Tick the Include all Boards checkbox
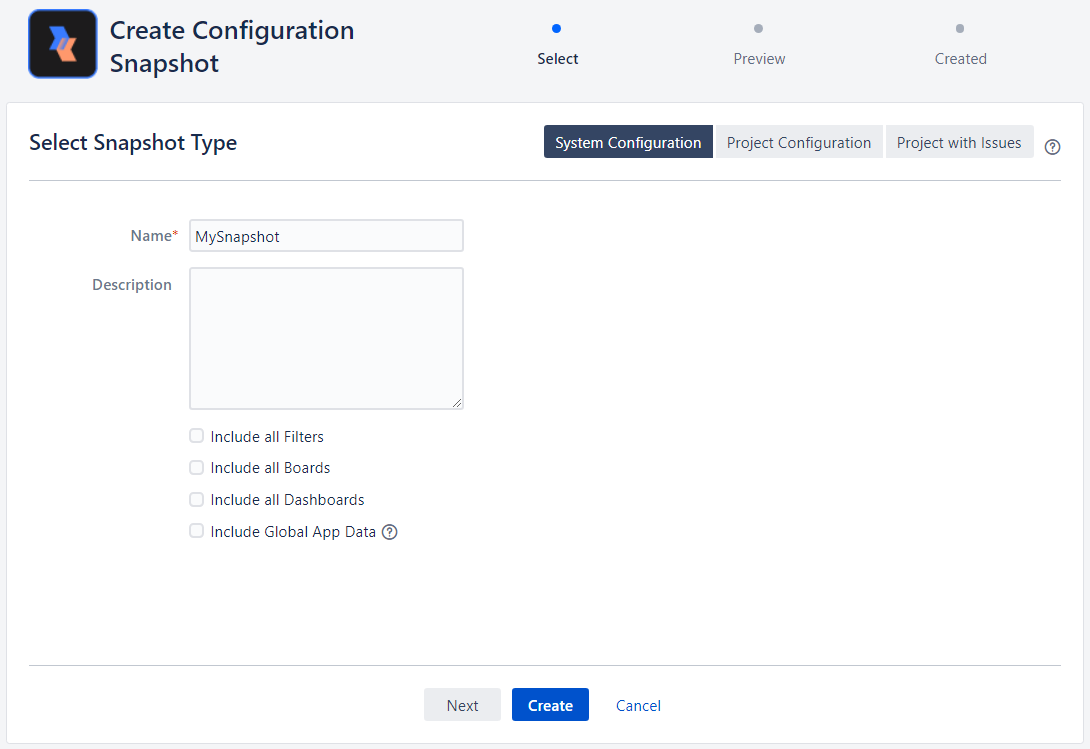 pyautogui.click(x=197, y=467)
